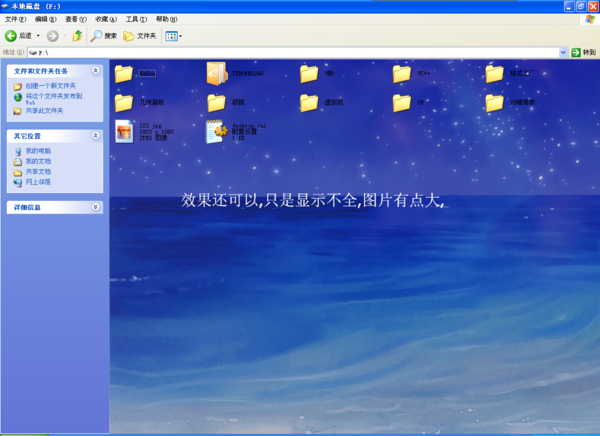Open the Search (搜索) magnifier tool

coord(103,36)
